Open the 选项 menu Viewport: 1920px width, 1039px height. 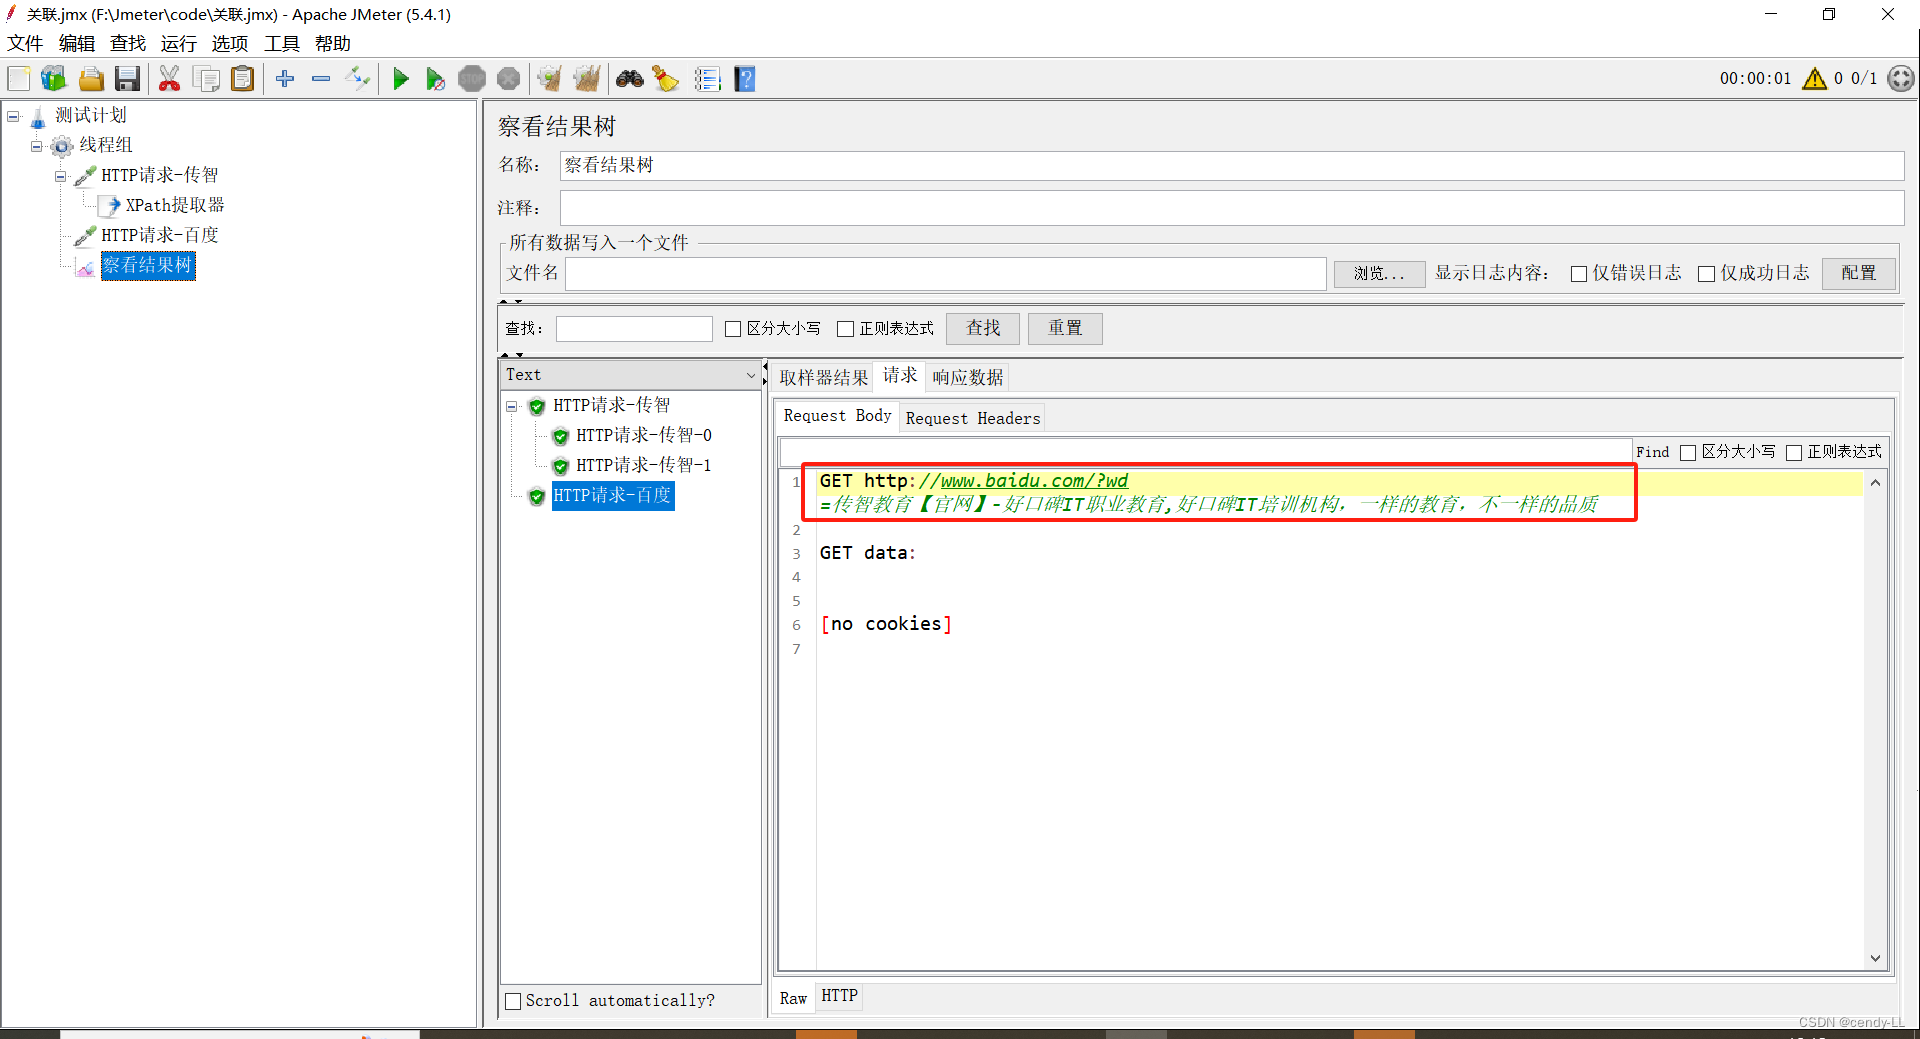[x=229, y=43]
